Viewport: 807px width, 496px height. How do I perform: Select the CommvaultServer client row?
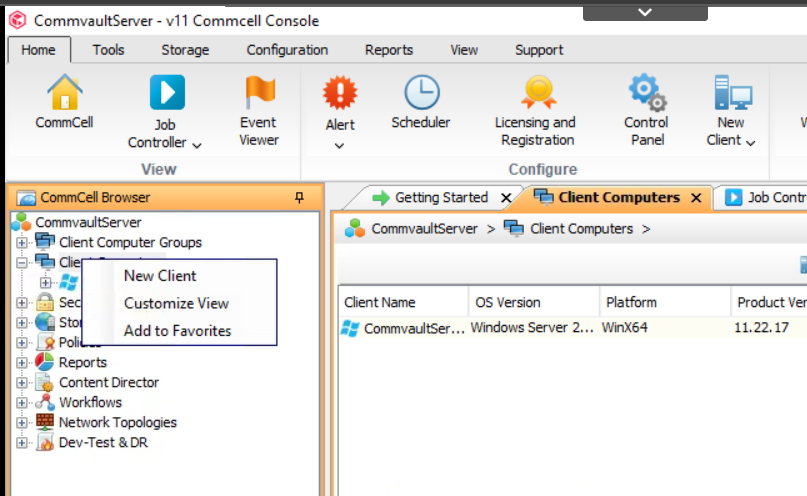click(572, 328)
